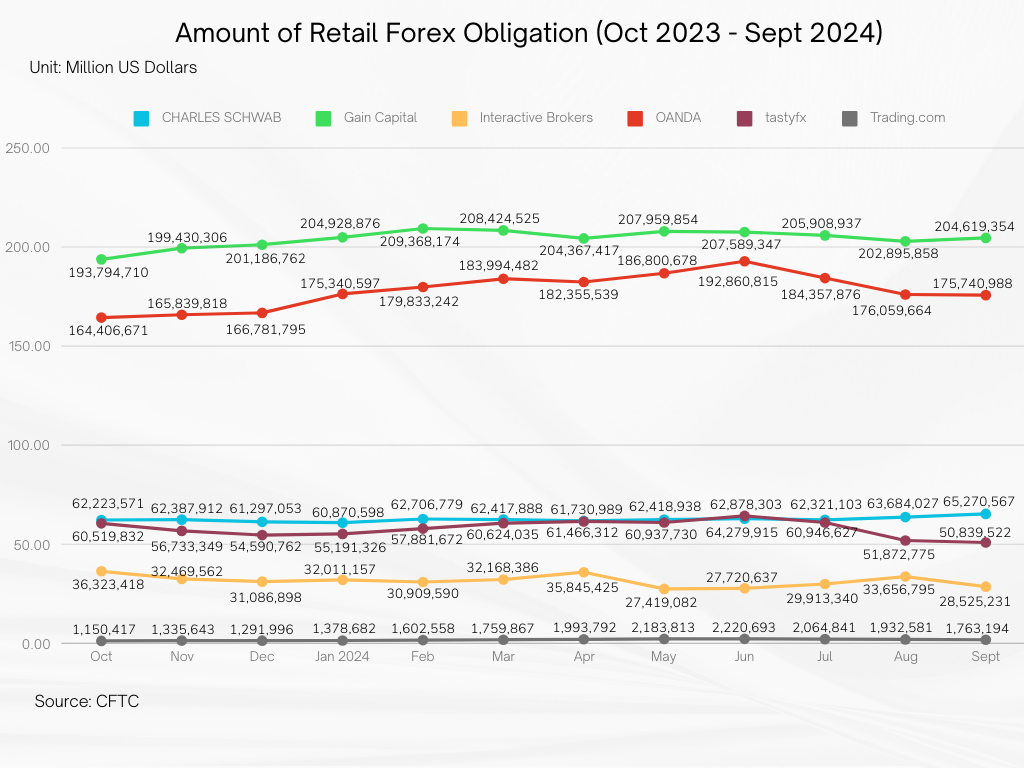Image resolution: width=1024 pixels, height=768 pixels.
Task: Click the green Gain Capital legend swatch
Action: tap(323, 118)
